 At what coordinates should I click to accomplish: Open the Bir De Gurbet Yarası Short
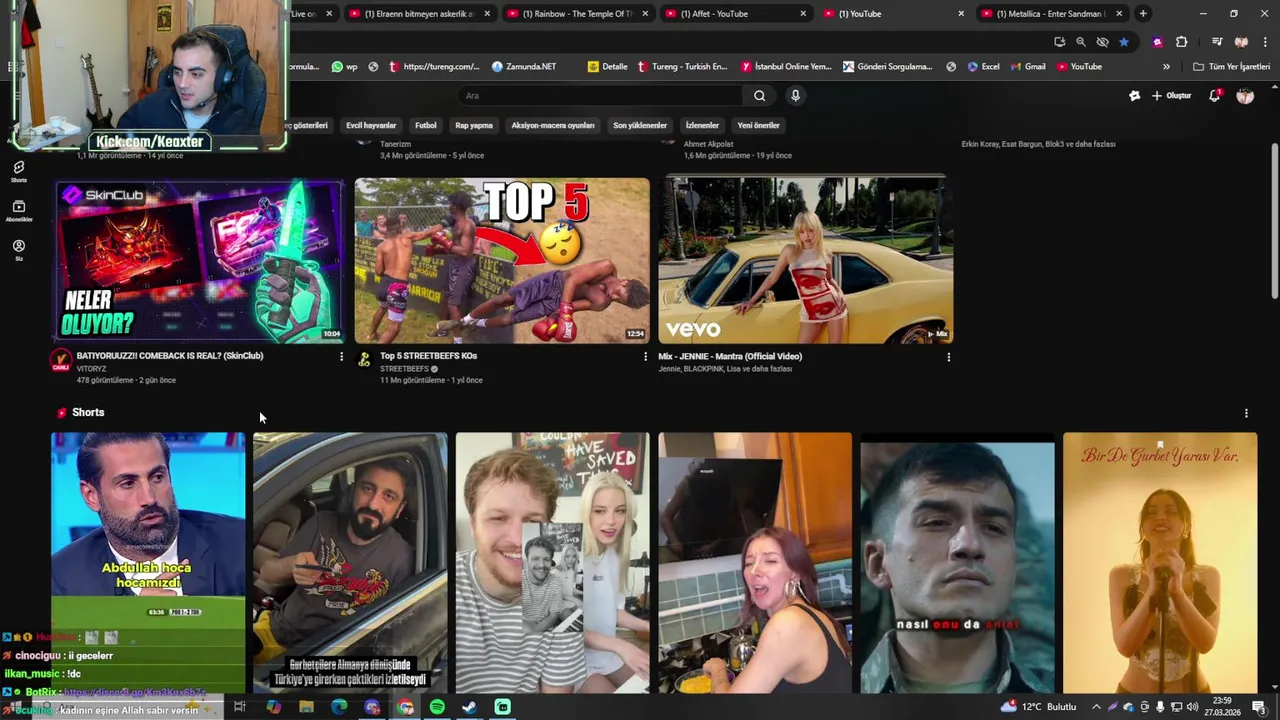[1160, 562]
